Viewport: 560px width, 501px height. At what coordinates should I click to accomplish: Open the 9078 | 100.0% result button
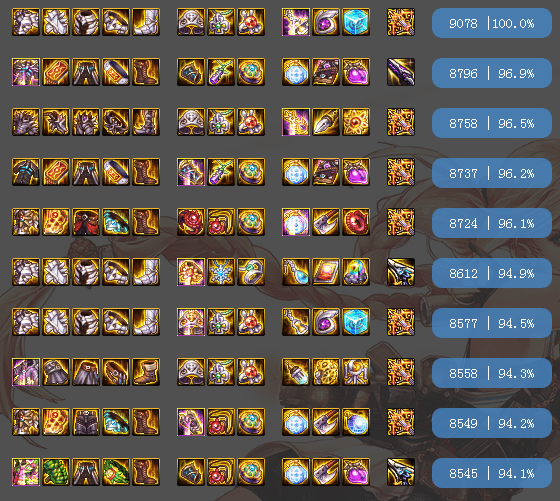point(492,23)
